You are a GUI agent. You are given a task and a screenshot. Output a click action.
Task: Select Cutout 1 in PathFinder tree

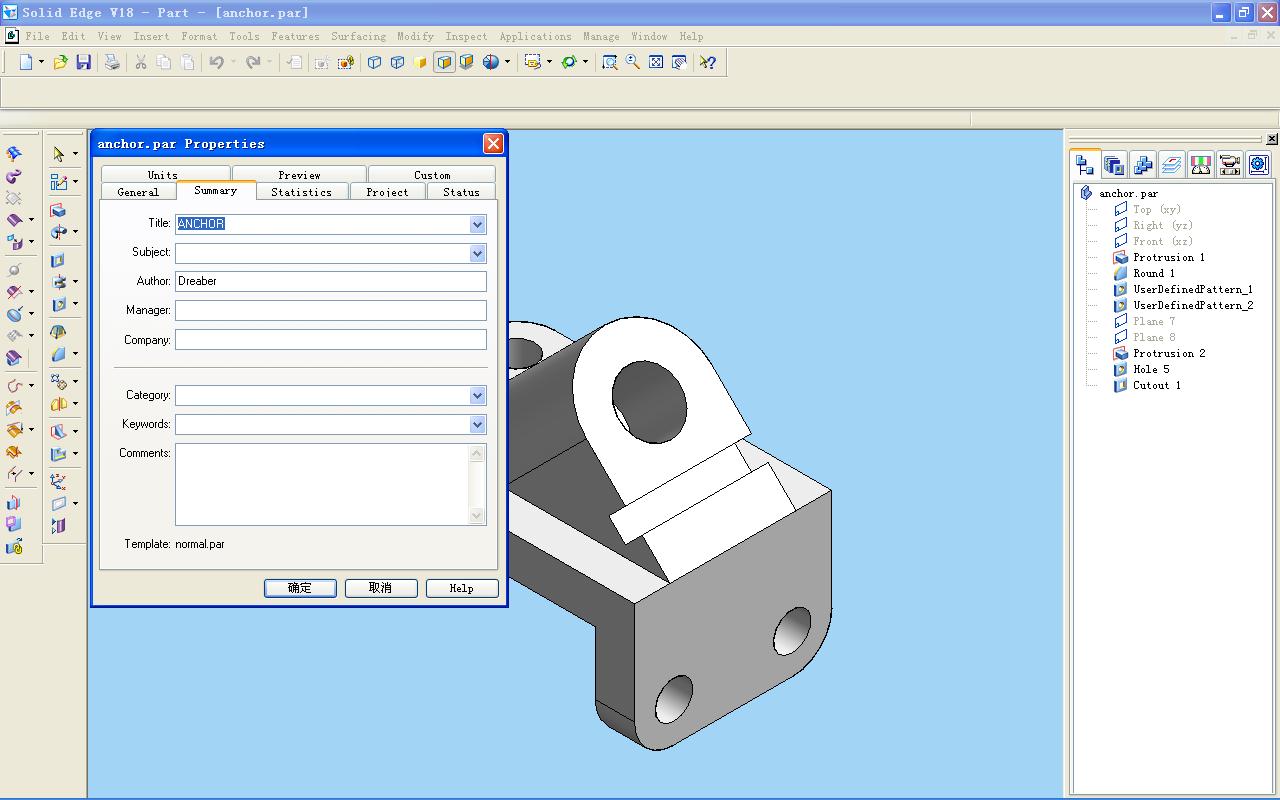point(1156,385)
